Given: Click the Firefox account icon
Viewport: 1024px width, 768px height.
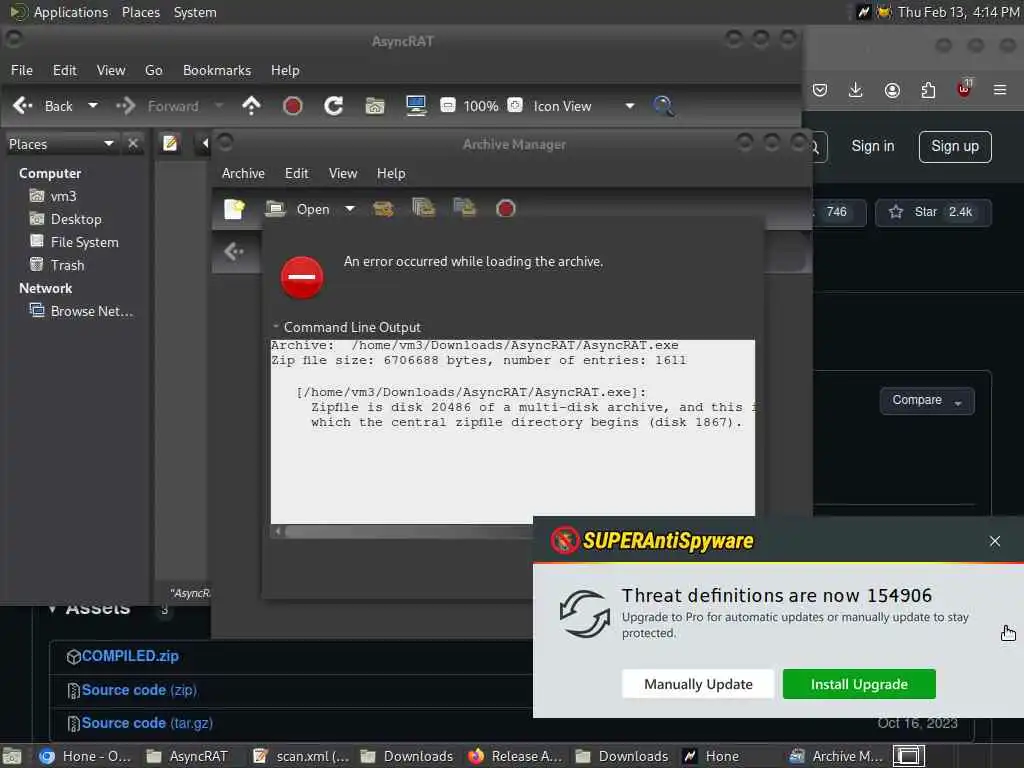Looking at the screenshot, I should (x=892, y=90).
